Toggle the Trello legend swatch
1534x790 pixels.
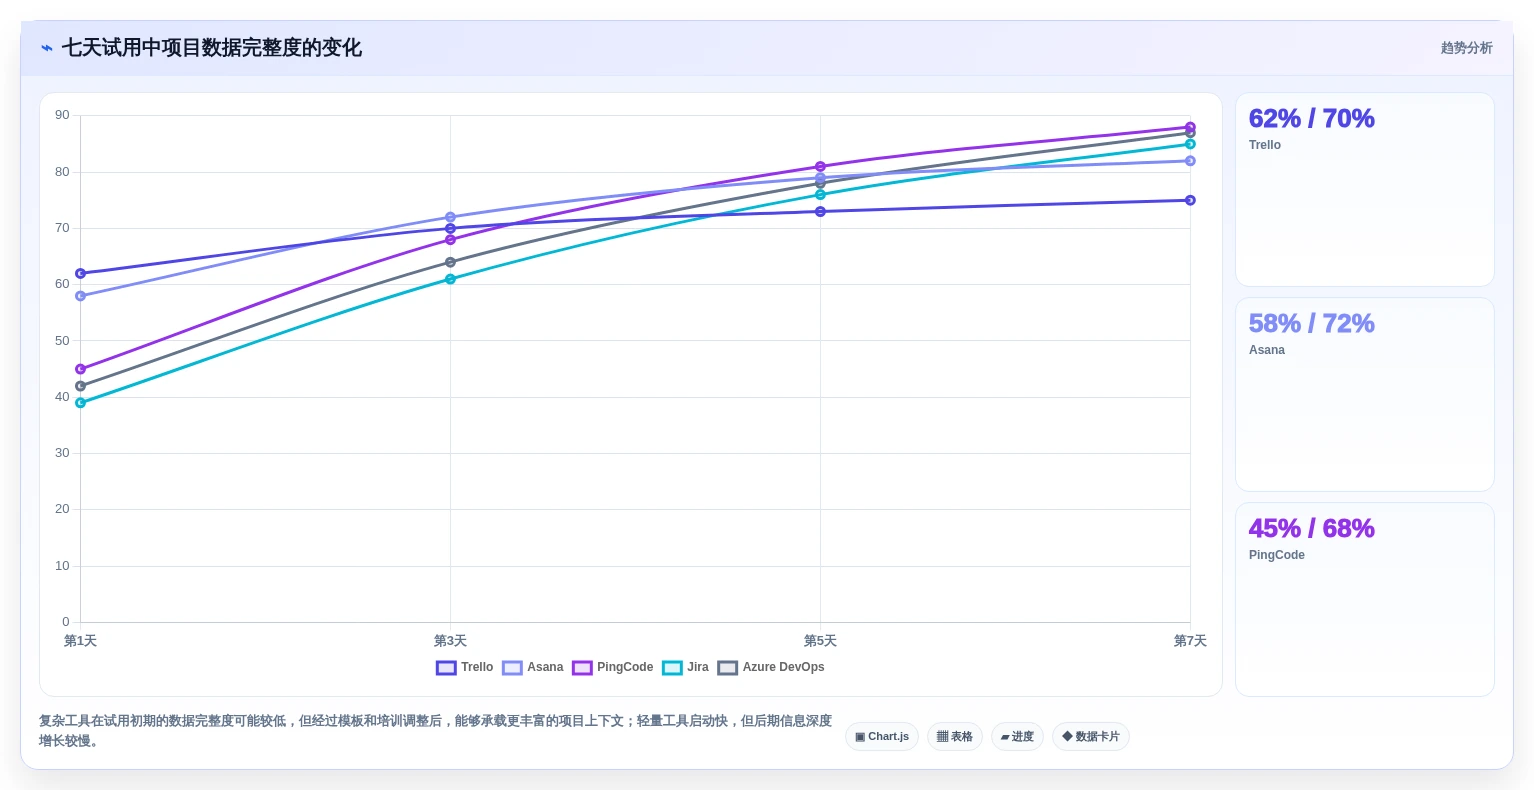click(446, 668)
